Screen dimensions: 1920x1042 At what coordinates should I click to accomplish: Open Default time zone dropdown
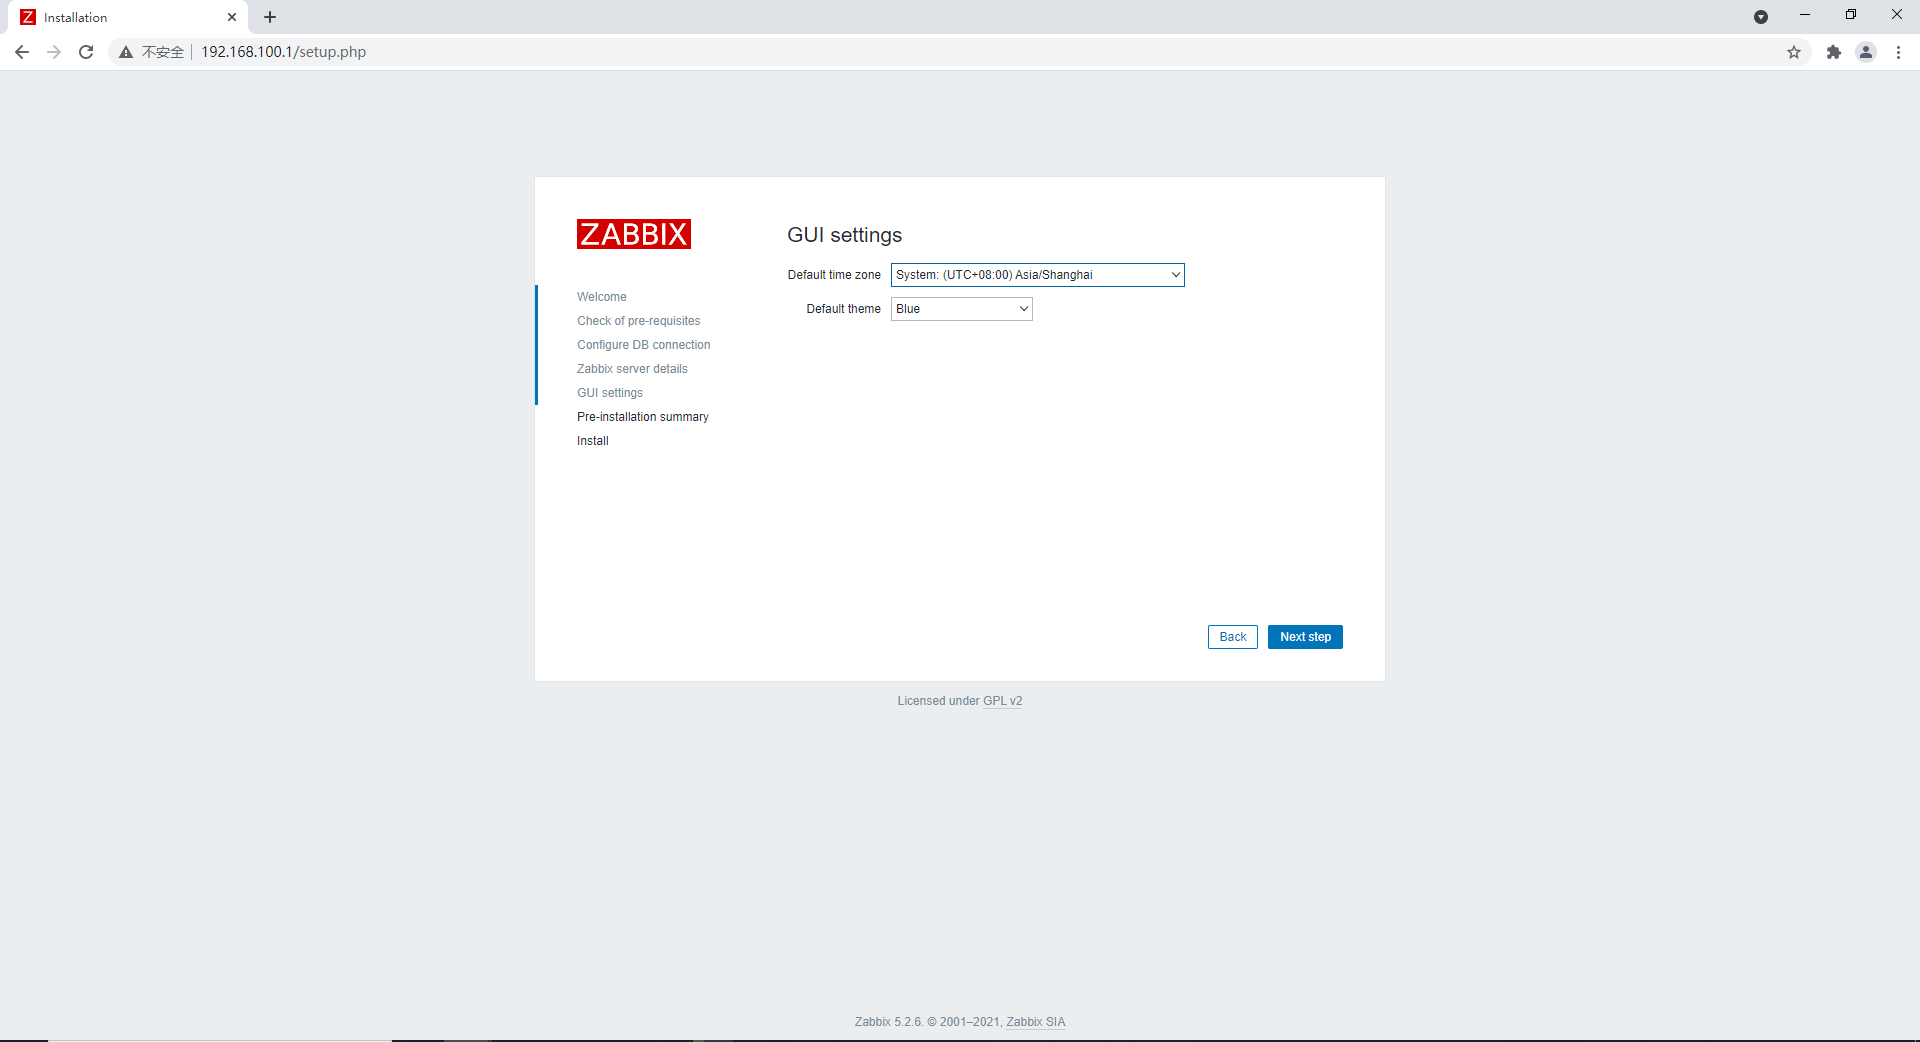coord(1038,275)
